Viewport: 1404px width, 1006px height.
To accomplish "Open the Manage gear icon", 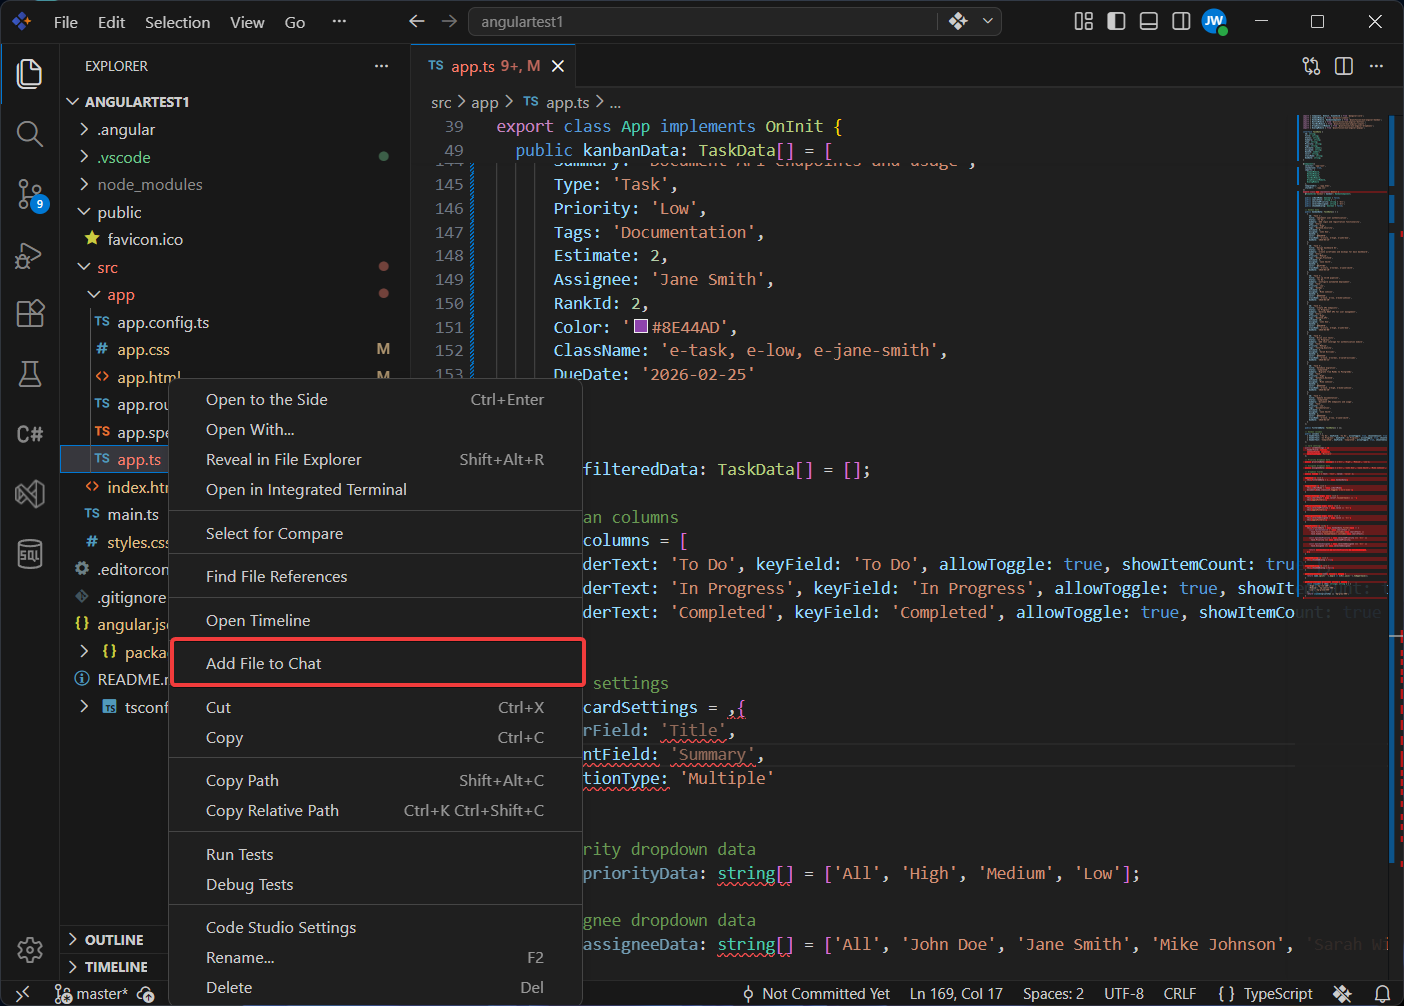I will (x=30, y=949).
